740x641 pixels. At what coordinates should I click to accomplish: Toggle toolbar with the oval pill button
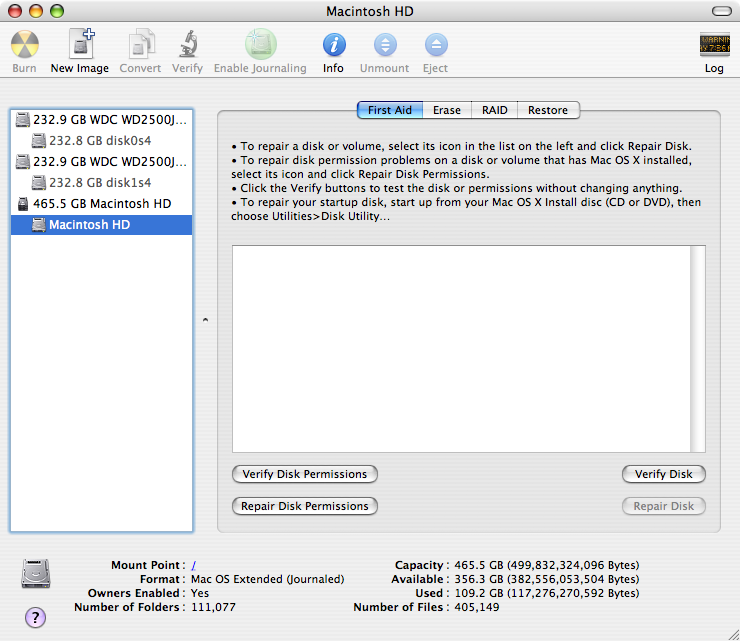tap(722, 11)
